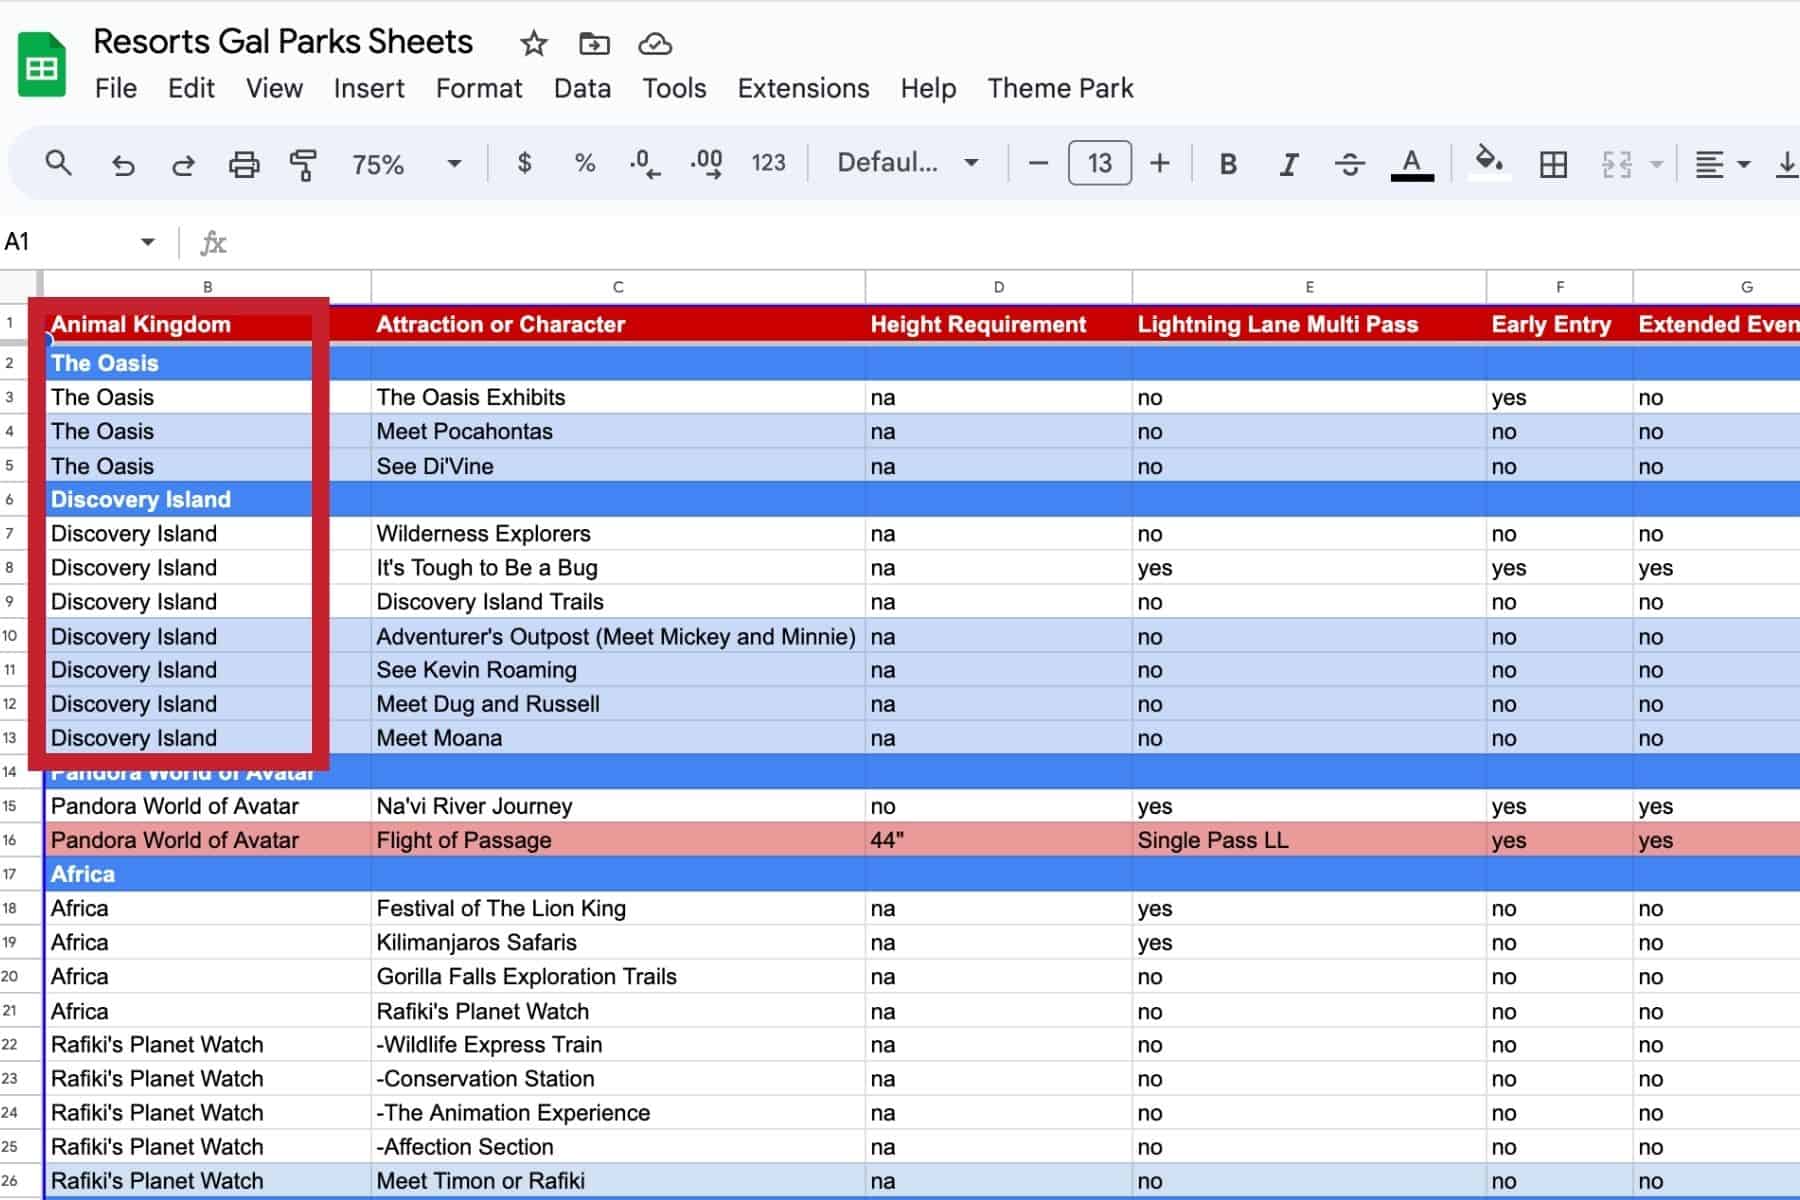The width and height of the screenshot is (1800, 1200).
Task: Decrease decimal places
Action: 645,163
